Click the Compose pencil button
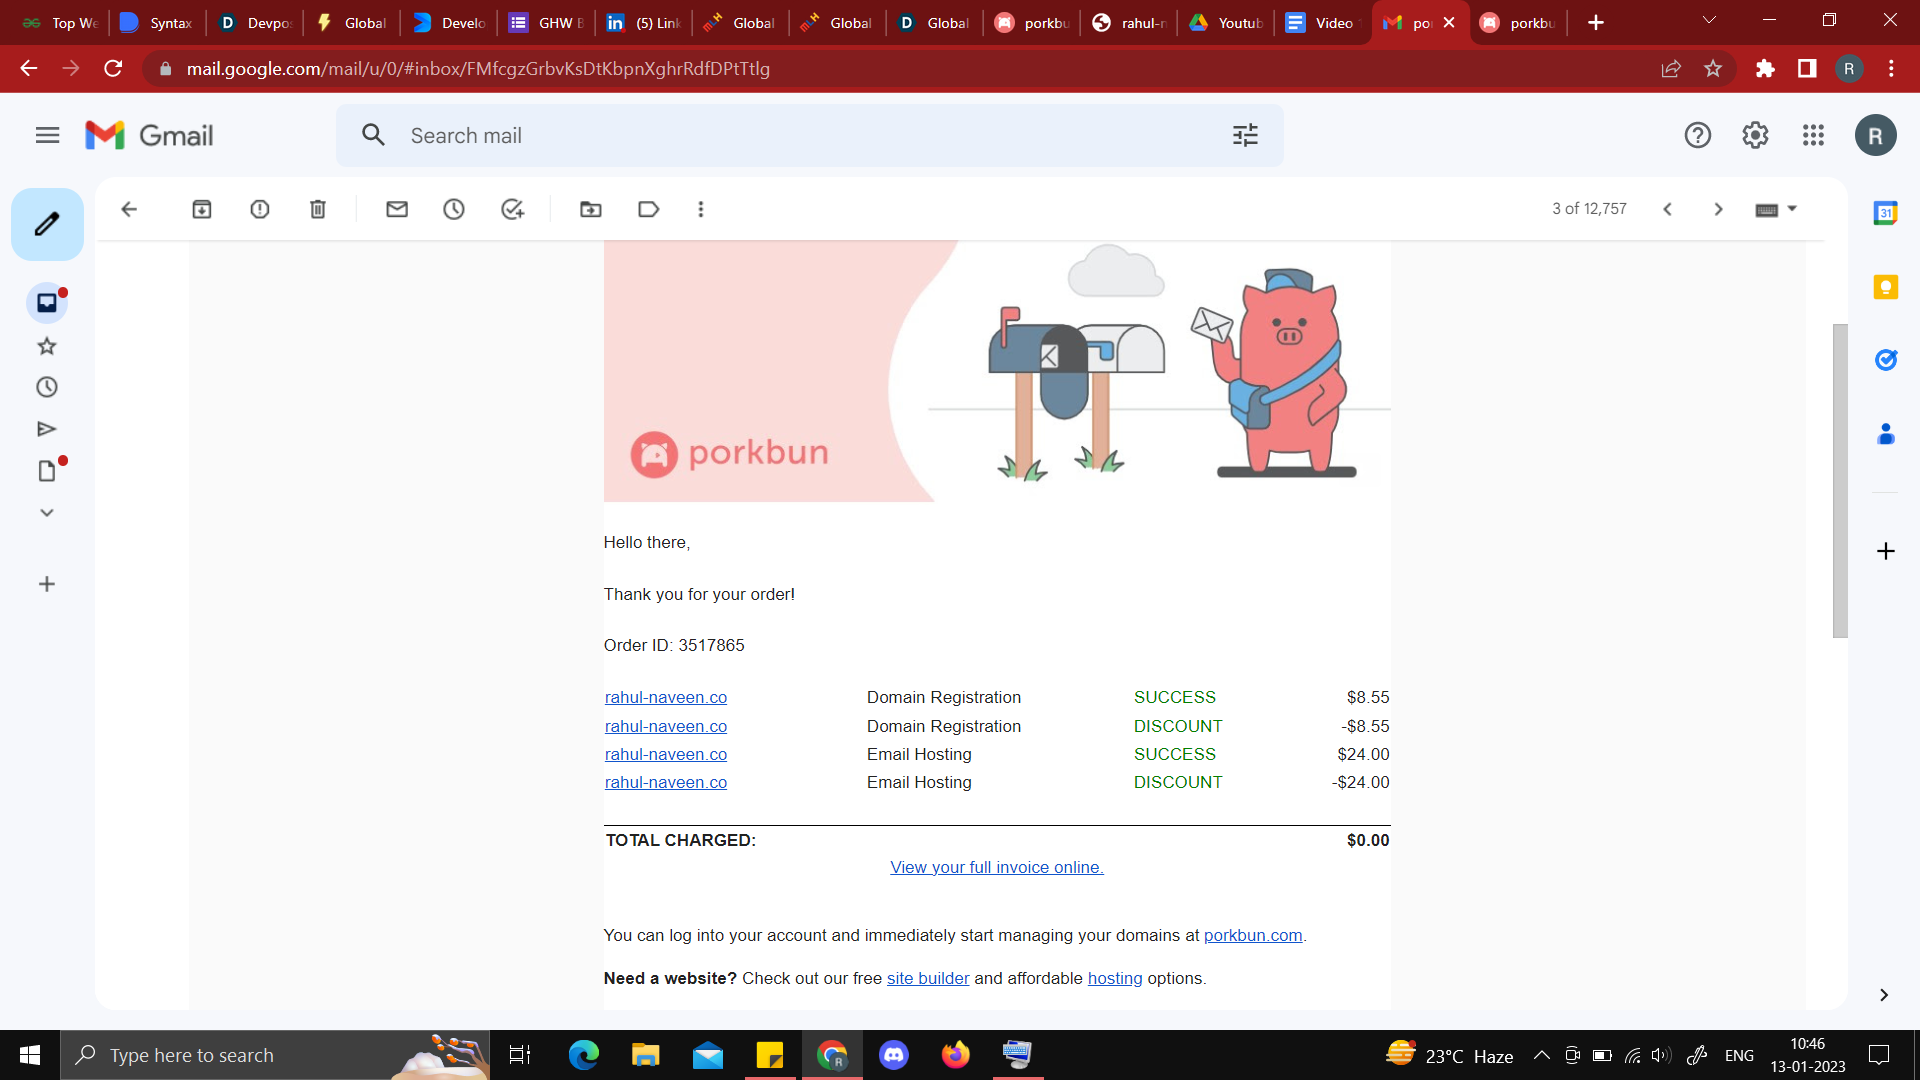Screen dimensions: 1920x1080 tap(47, 224)
